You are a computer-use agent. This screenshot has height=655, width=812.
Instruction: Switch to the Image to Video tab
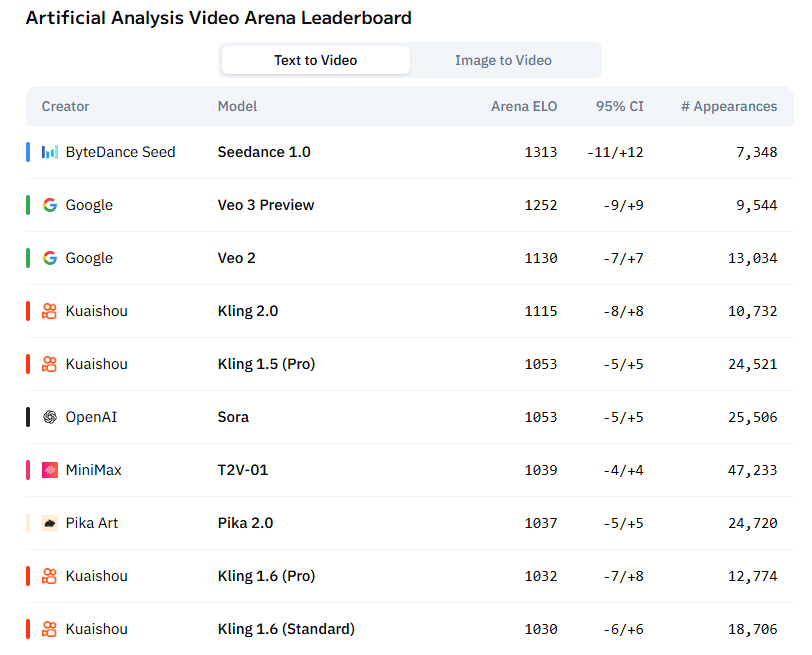[x=503, y=60]
